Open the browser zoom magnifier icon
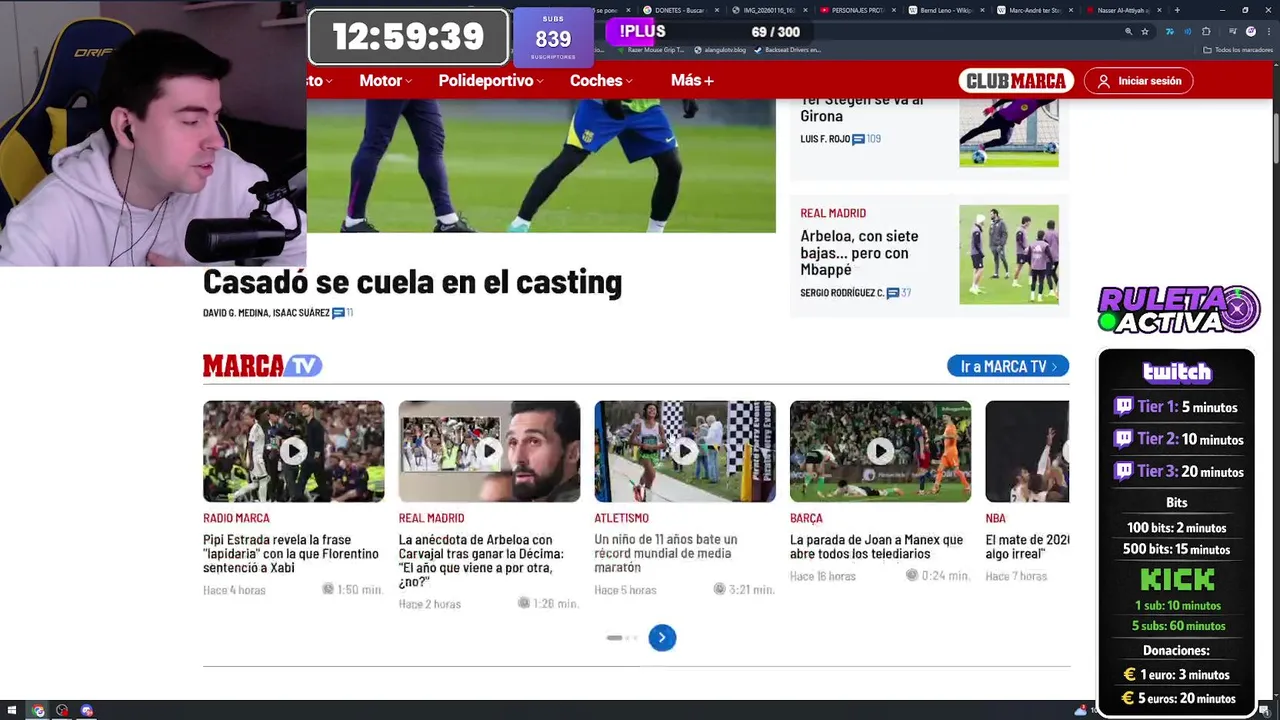1280x720 pixels. click(1129, 31)
